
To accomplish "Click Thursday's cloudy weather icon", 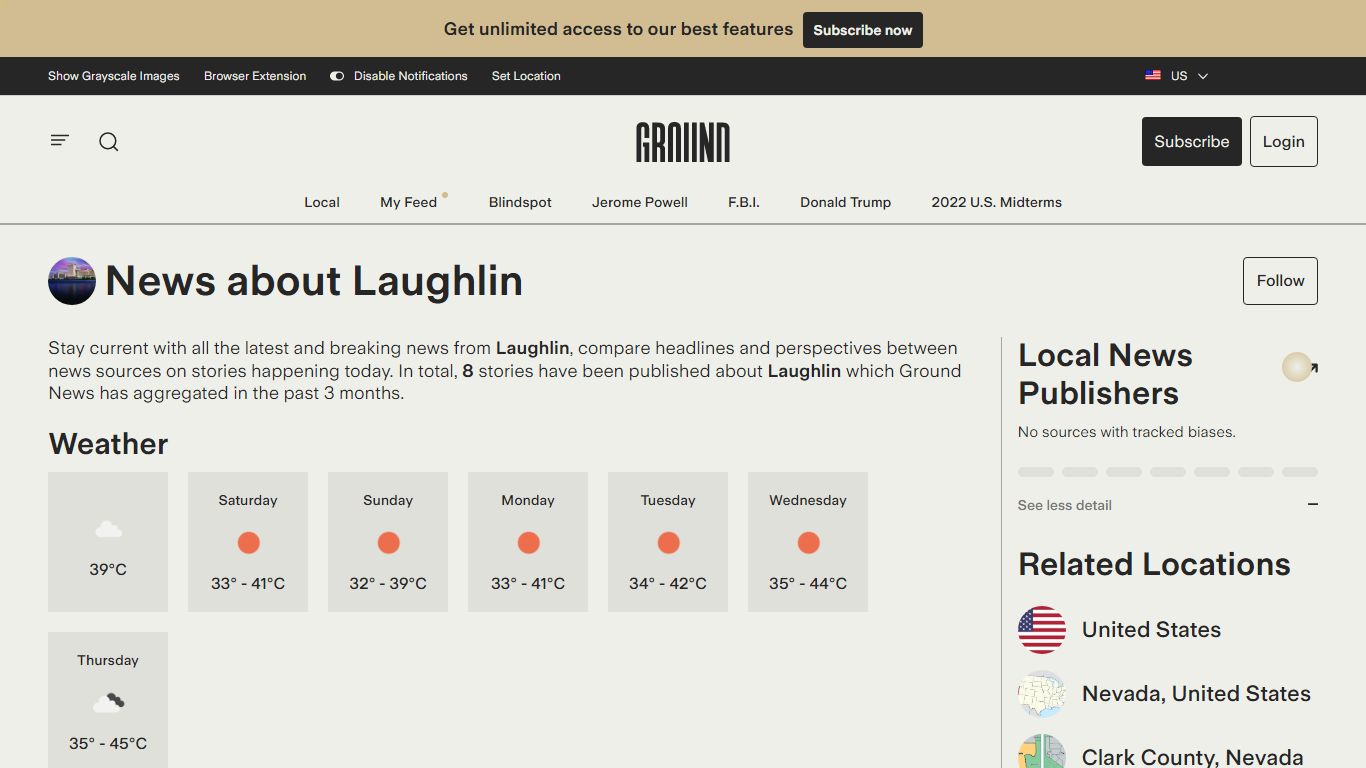I will (x=108, y=702).
